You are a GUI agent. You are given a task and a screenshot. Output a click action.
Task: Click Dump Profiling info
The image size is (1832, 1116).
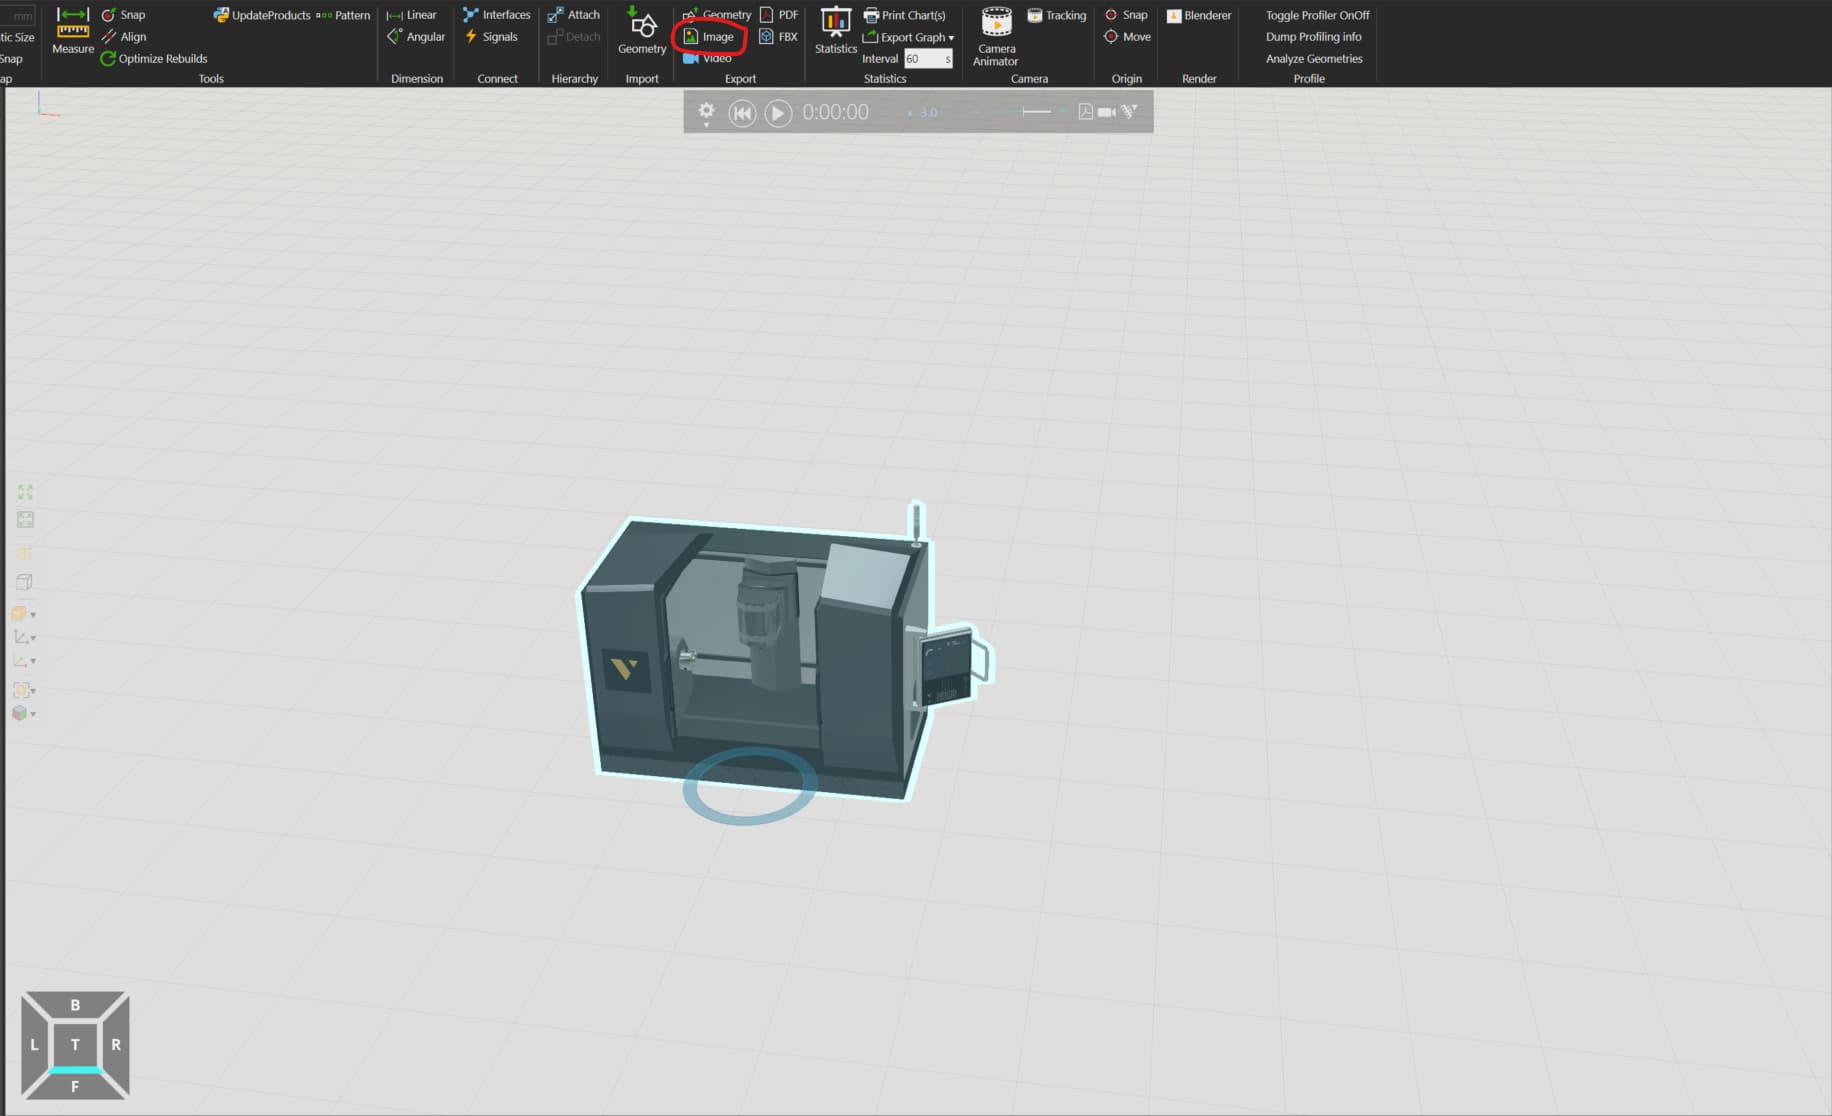click(1313, 37)
